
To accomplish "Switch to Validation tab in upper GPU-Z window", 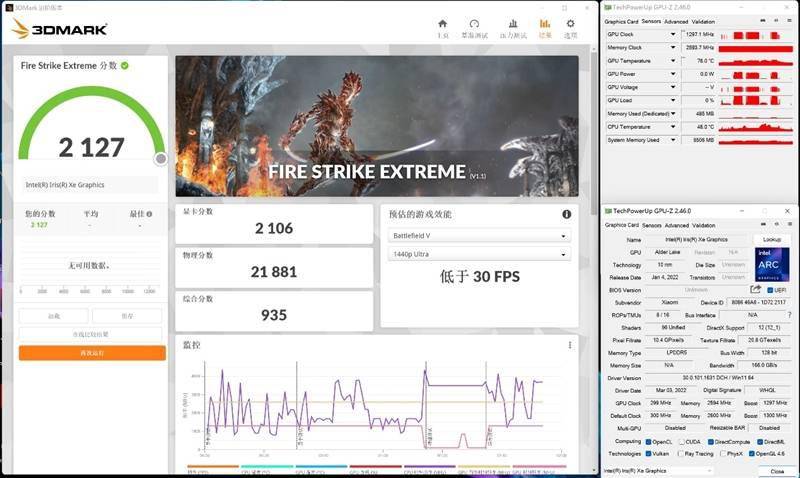I will pos(703,21).
